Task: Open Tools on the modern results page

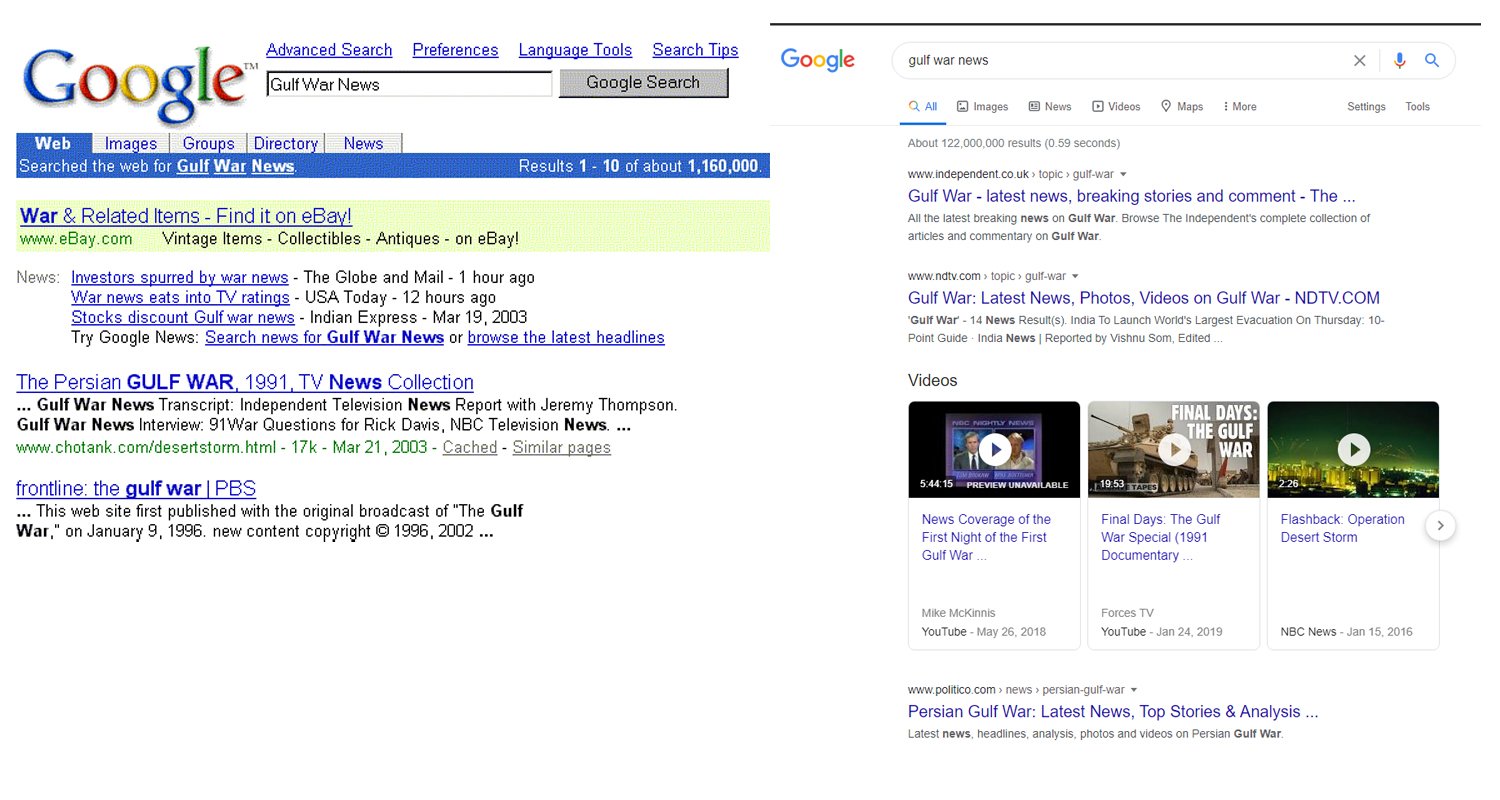Action: coord(1417,107)
